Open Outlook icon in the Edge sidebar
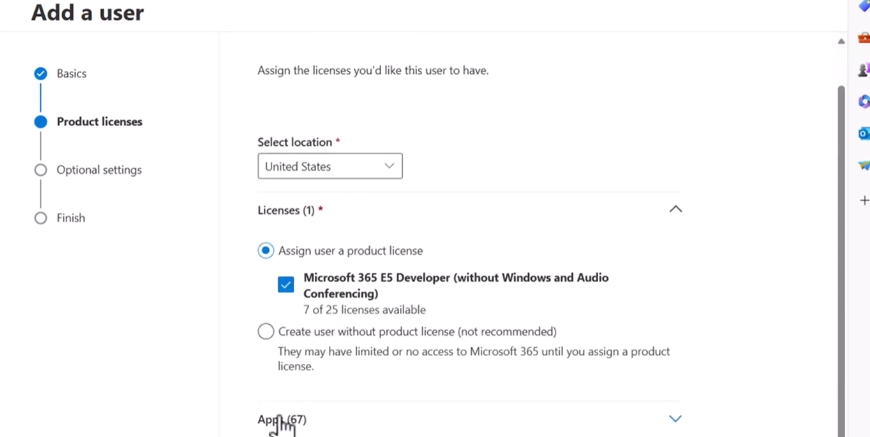Screen dimensions: 870x437 864,133
